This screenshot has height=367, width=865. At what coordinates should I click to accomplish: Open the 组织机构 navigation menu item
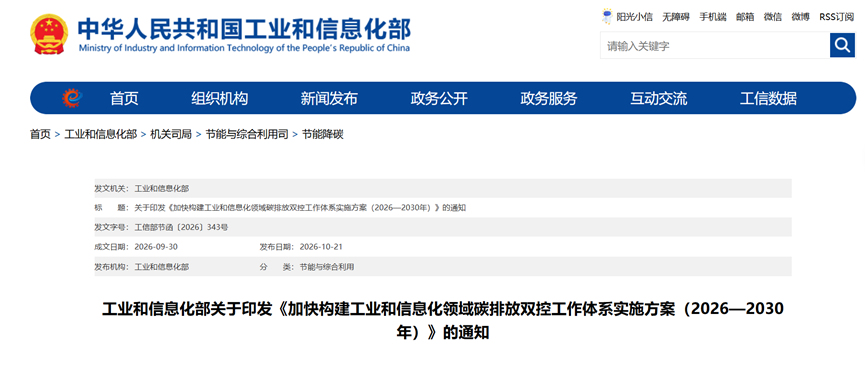(x=220, y=99)
